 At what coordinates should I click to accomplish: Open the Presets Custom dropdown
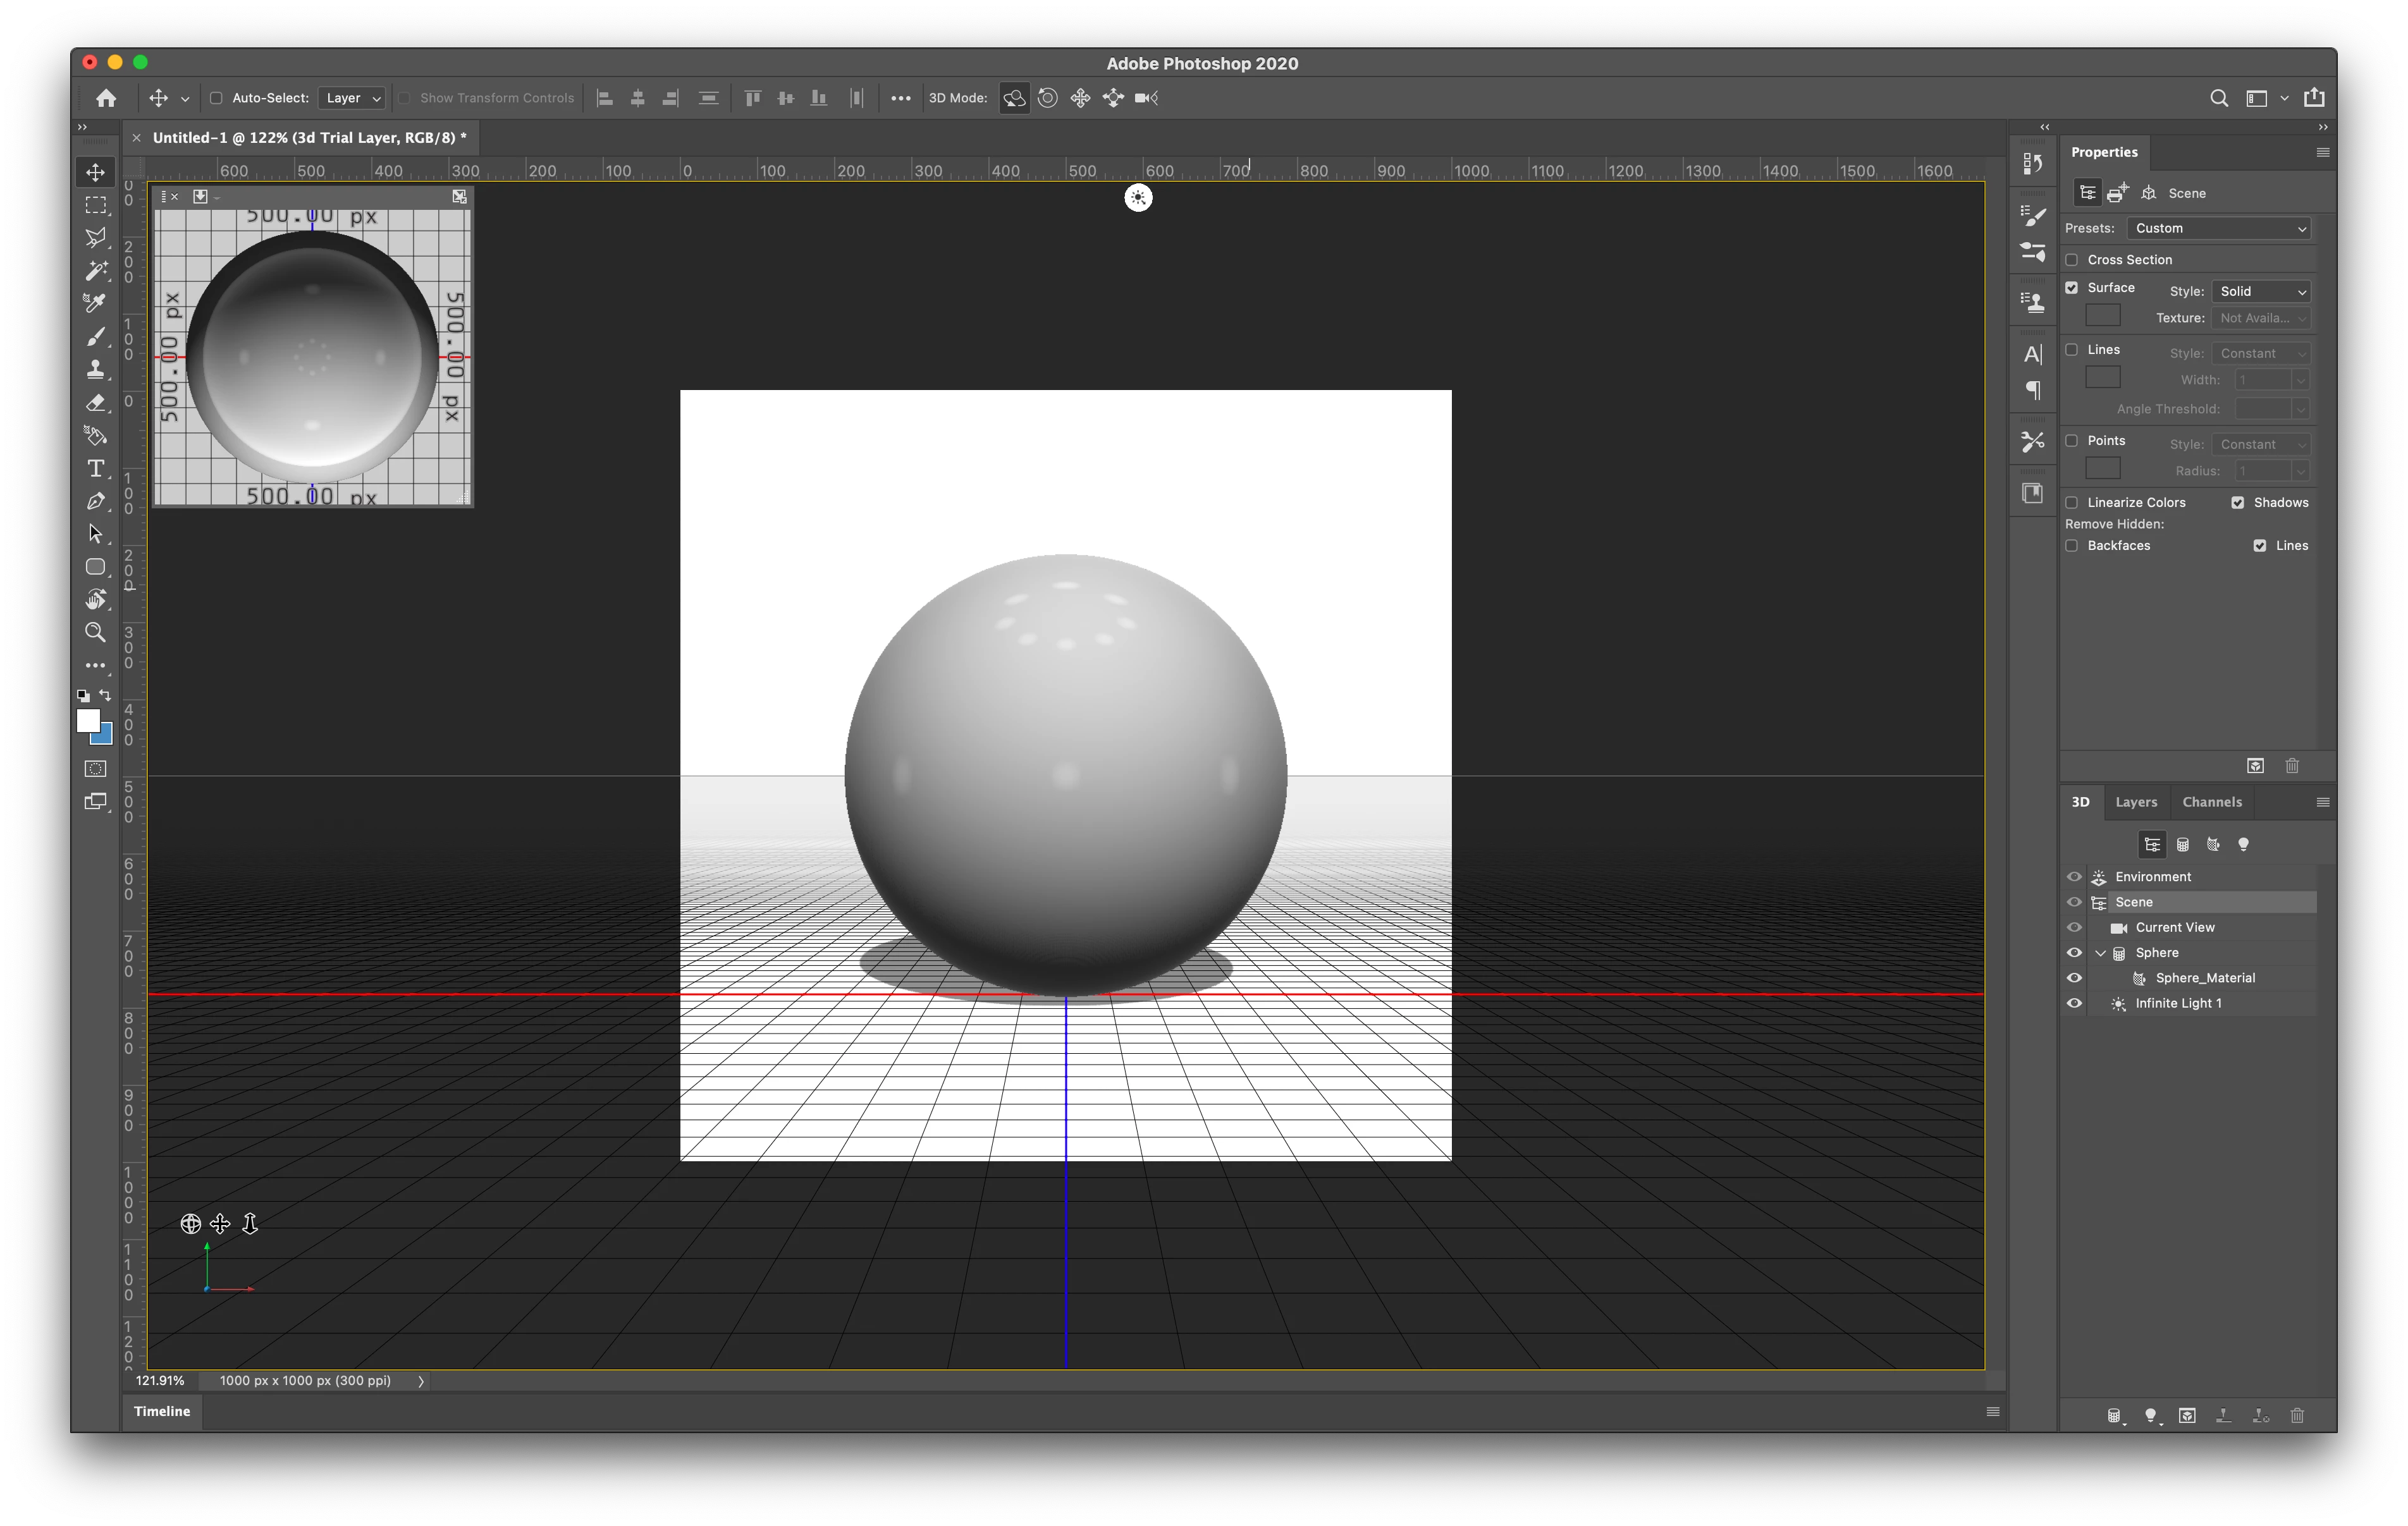click(x=2218, y=229)
